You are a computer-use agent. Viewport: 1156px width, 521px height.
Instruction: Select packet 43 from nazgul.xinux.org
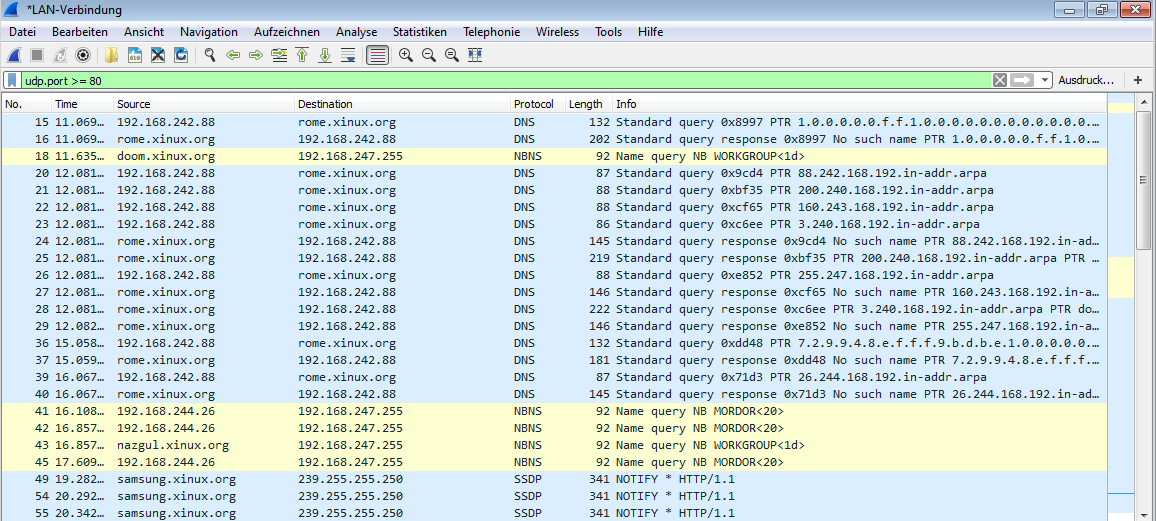point(554,445)
